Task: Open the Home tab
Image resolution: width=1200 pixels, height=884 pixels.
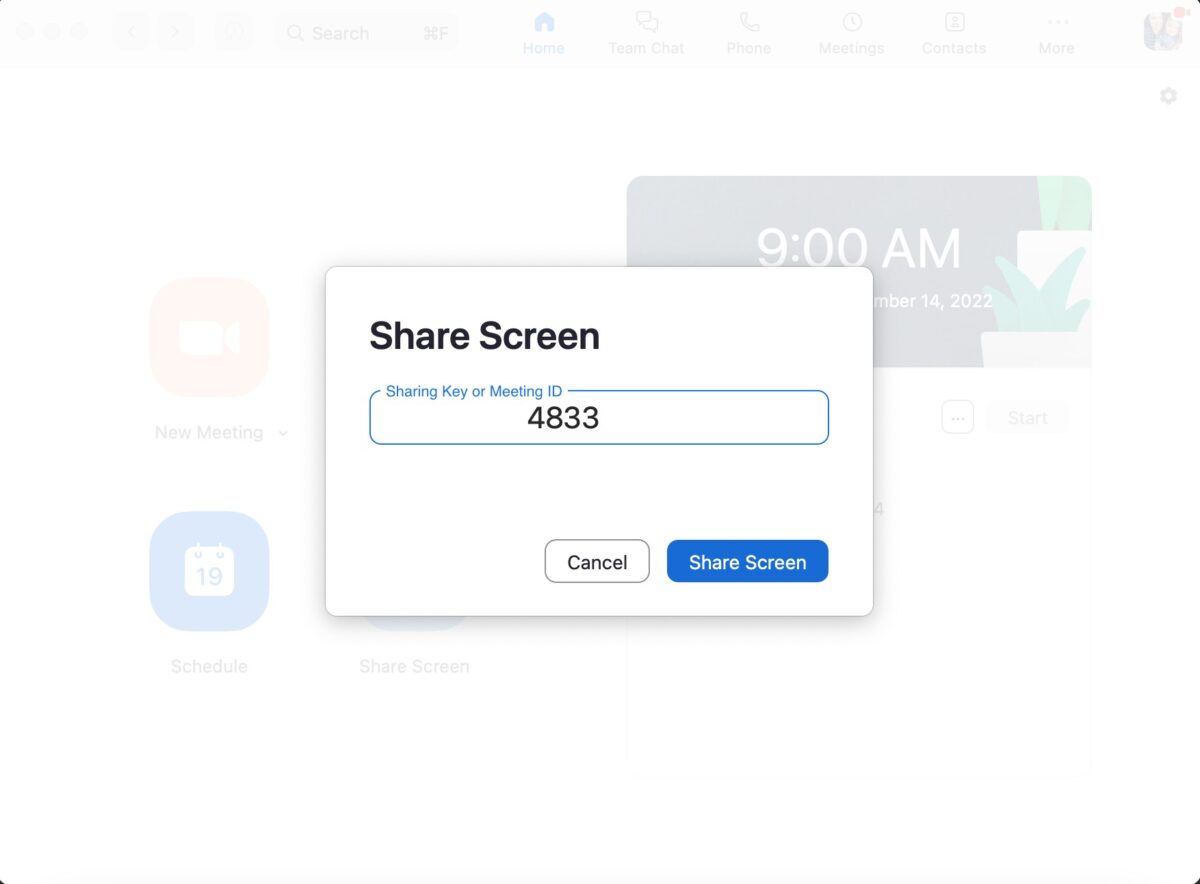Action: [x=543, y=33]
